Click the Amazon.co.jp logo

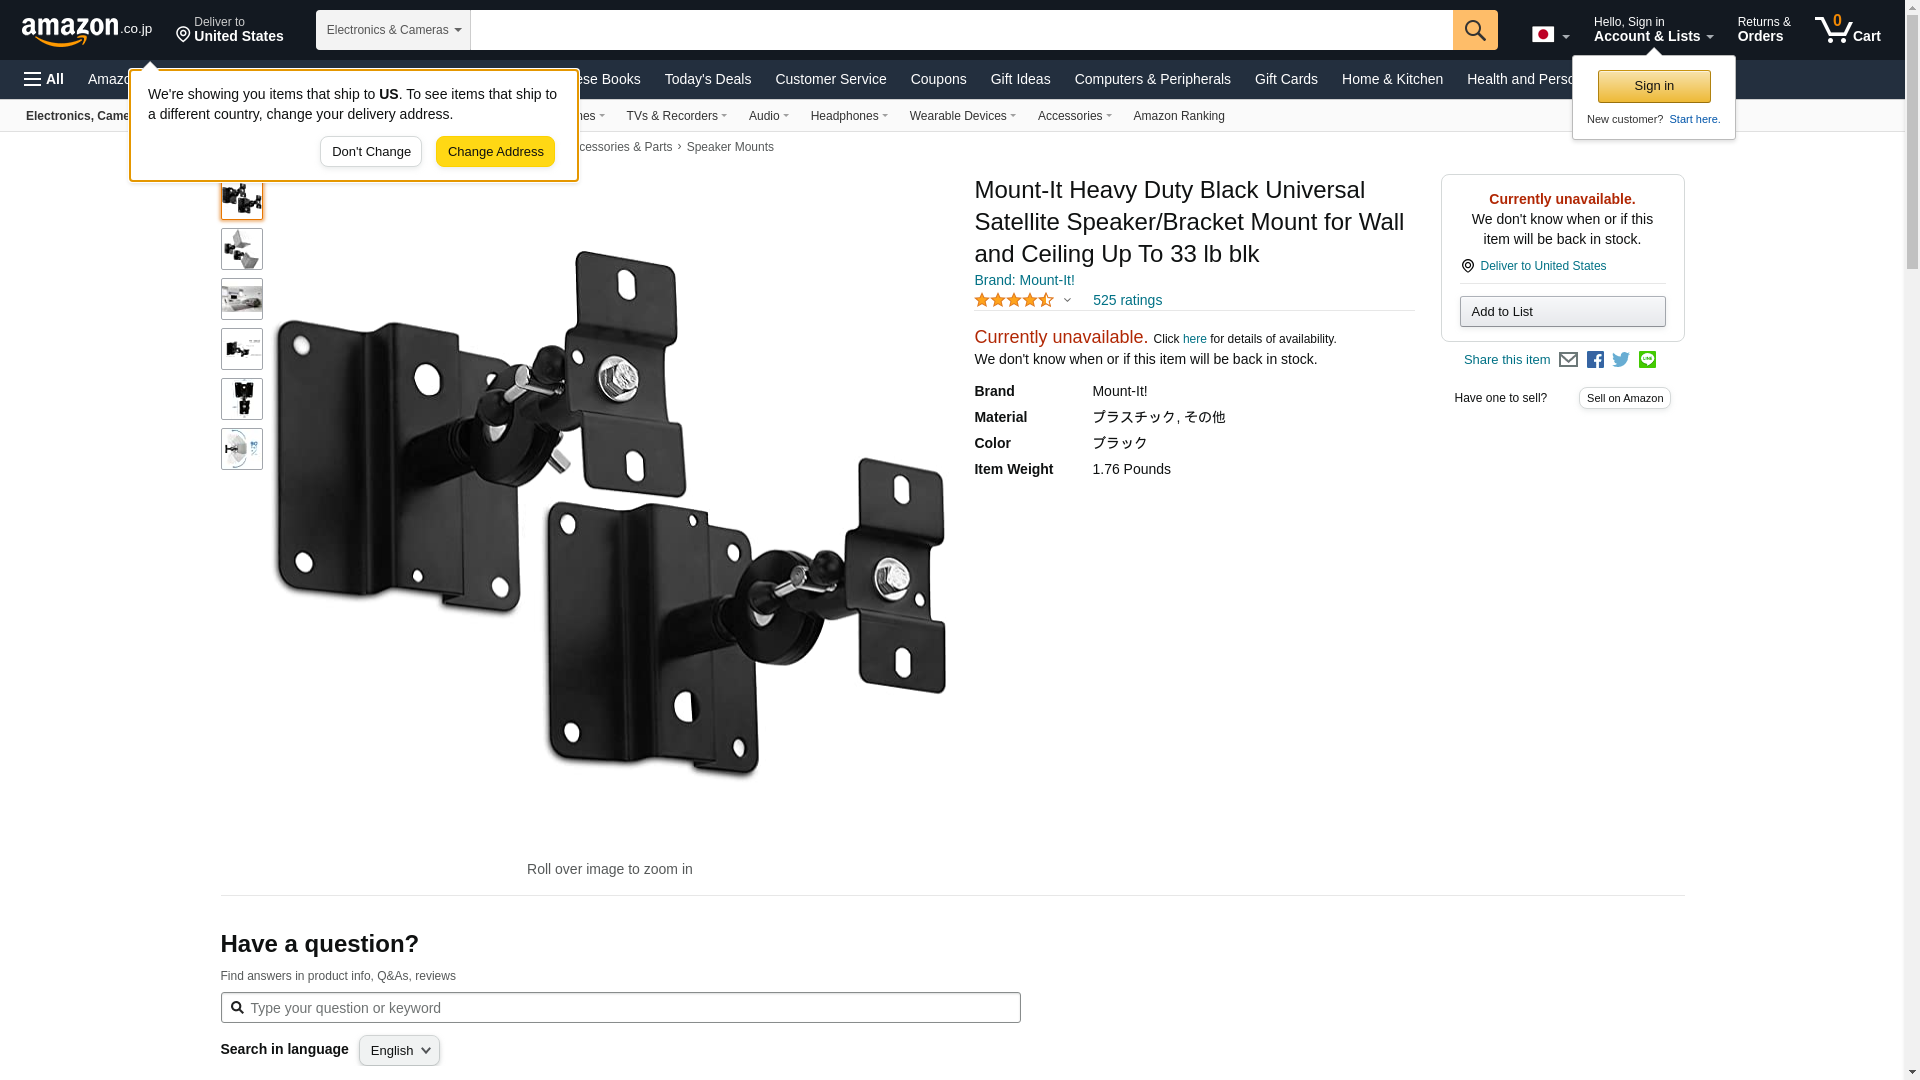click(x=87, y=30)
